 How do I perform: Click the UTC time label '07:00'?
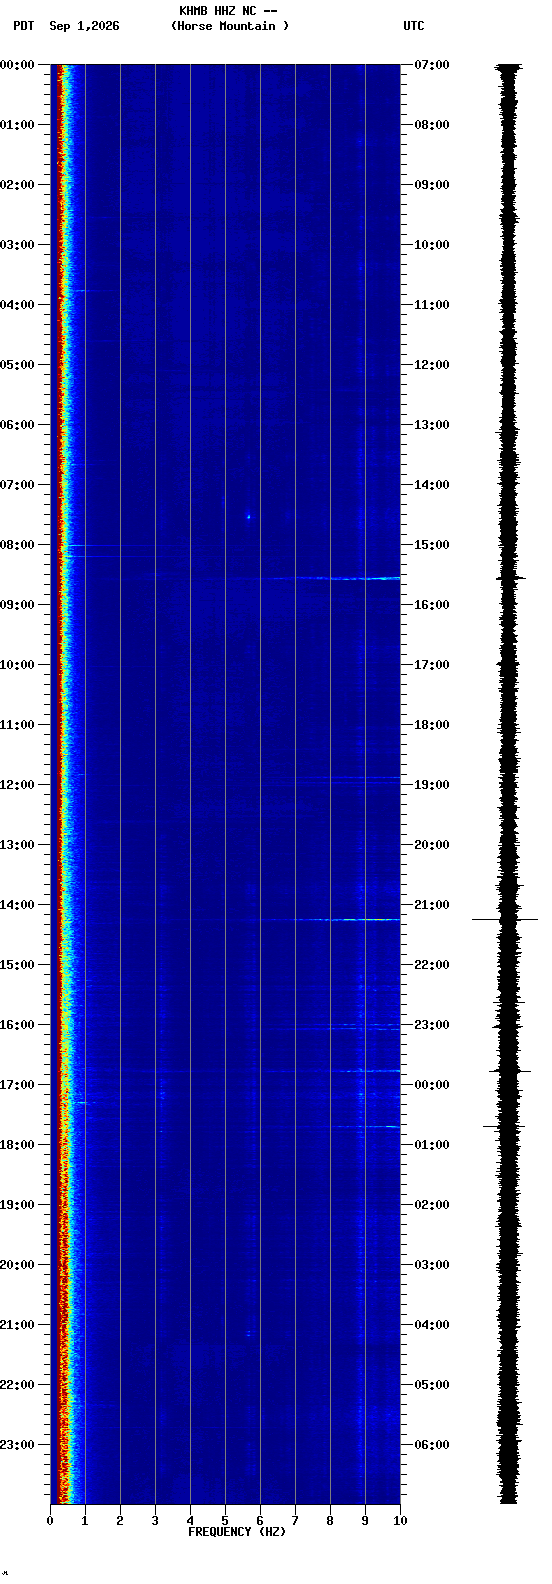click(432, 65)
